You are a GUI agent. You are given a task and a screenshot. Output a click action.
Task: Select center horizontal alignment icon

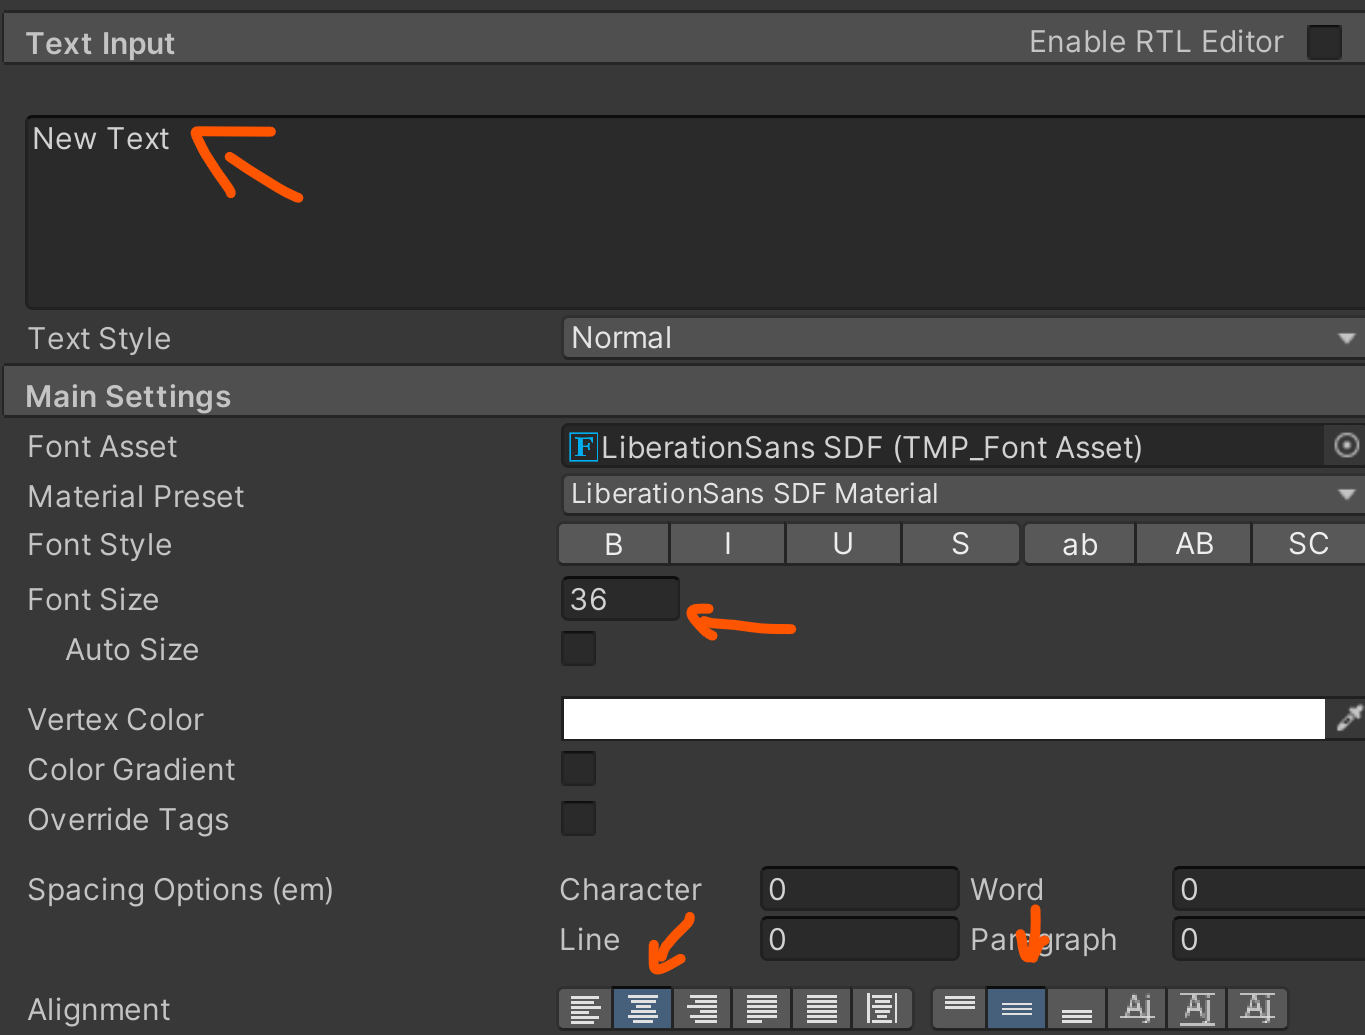pos(642,1008)
